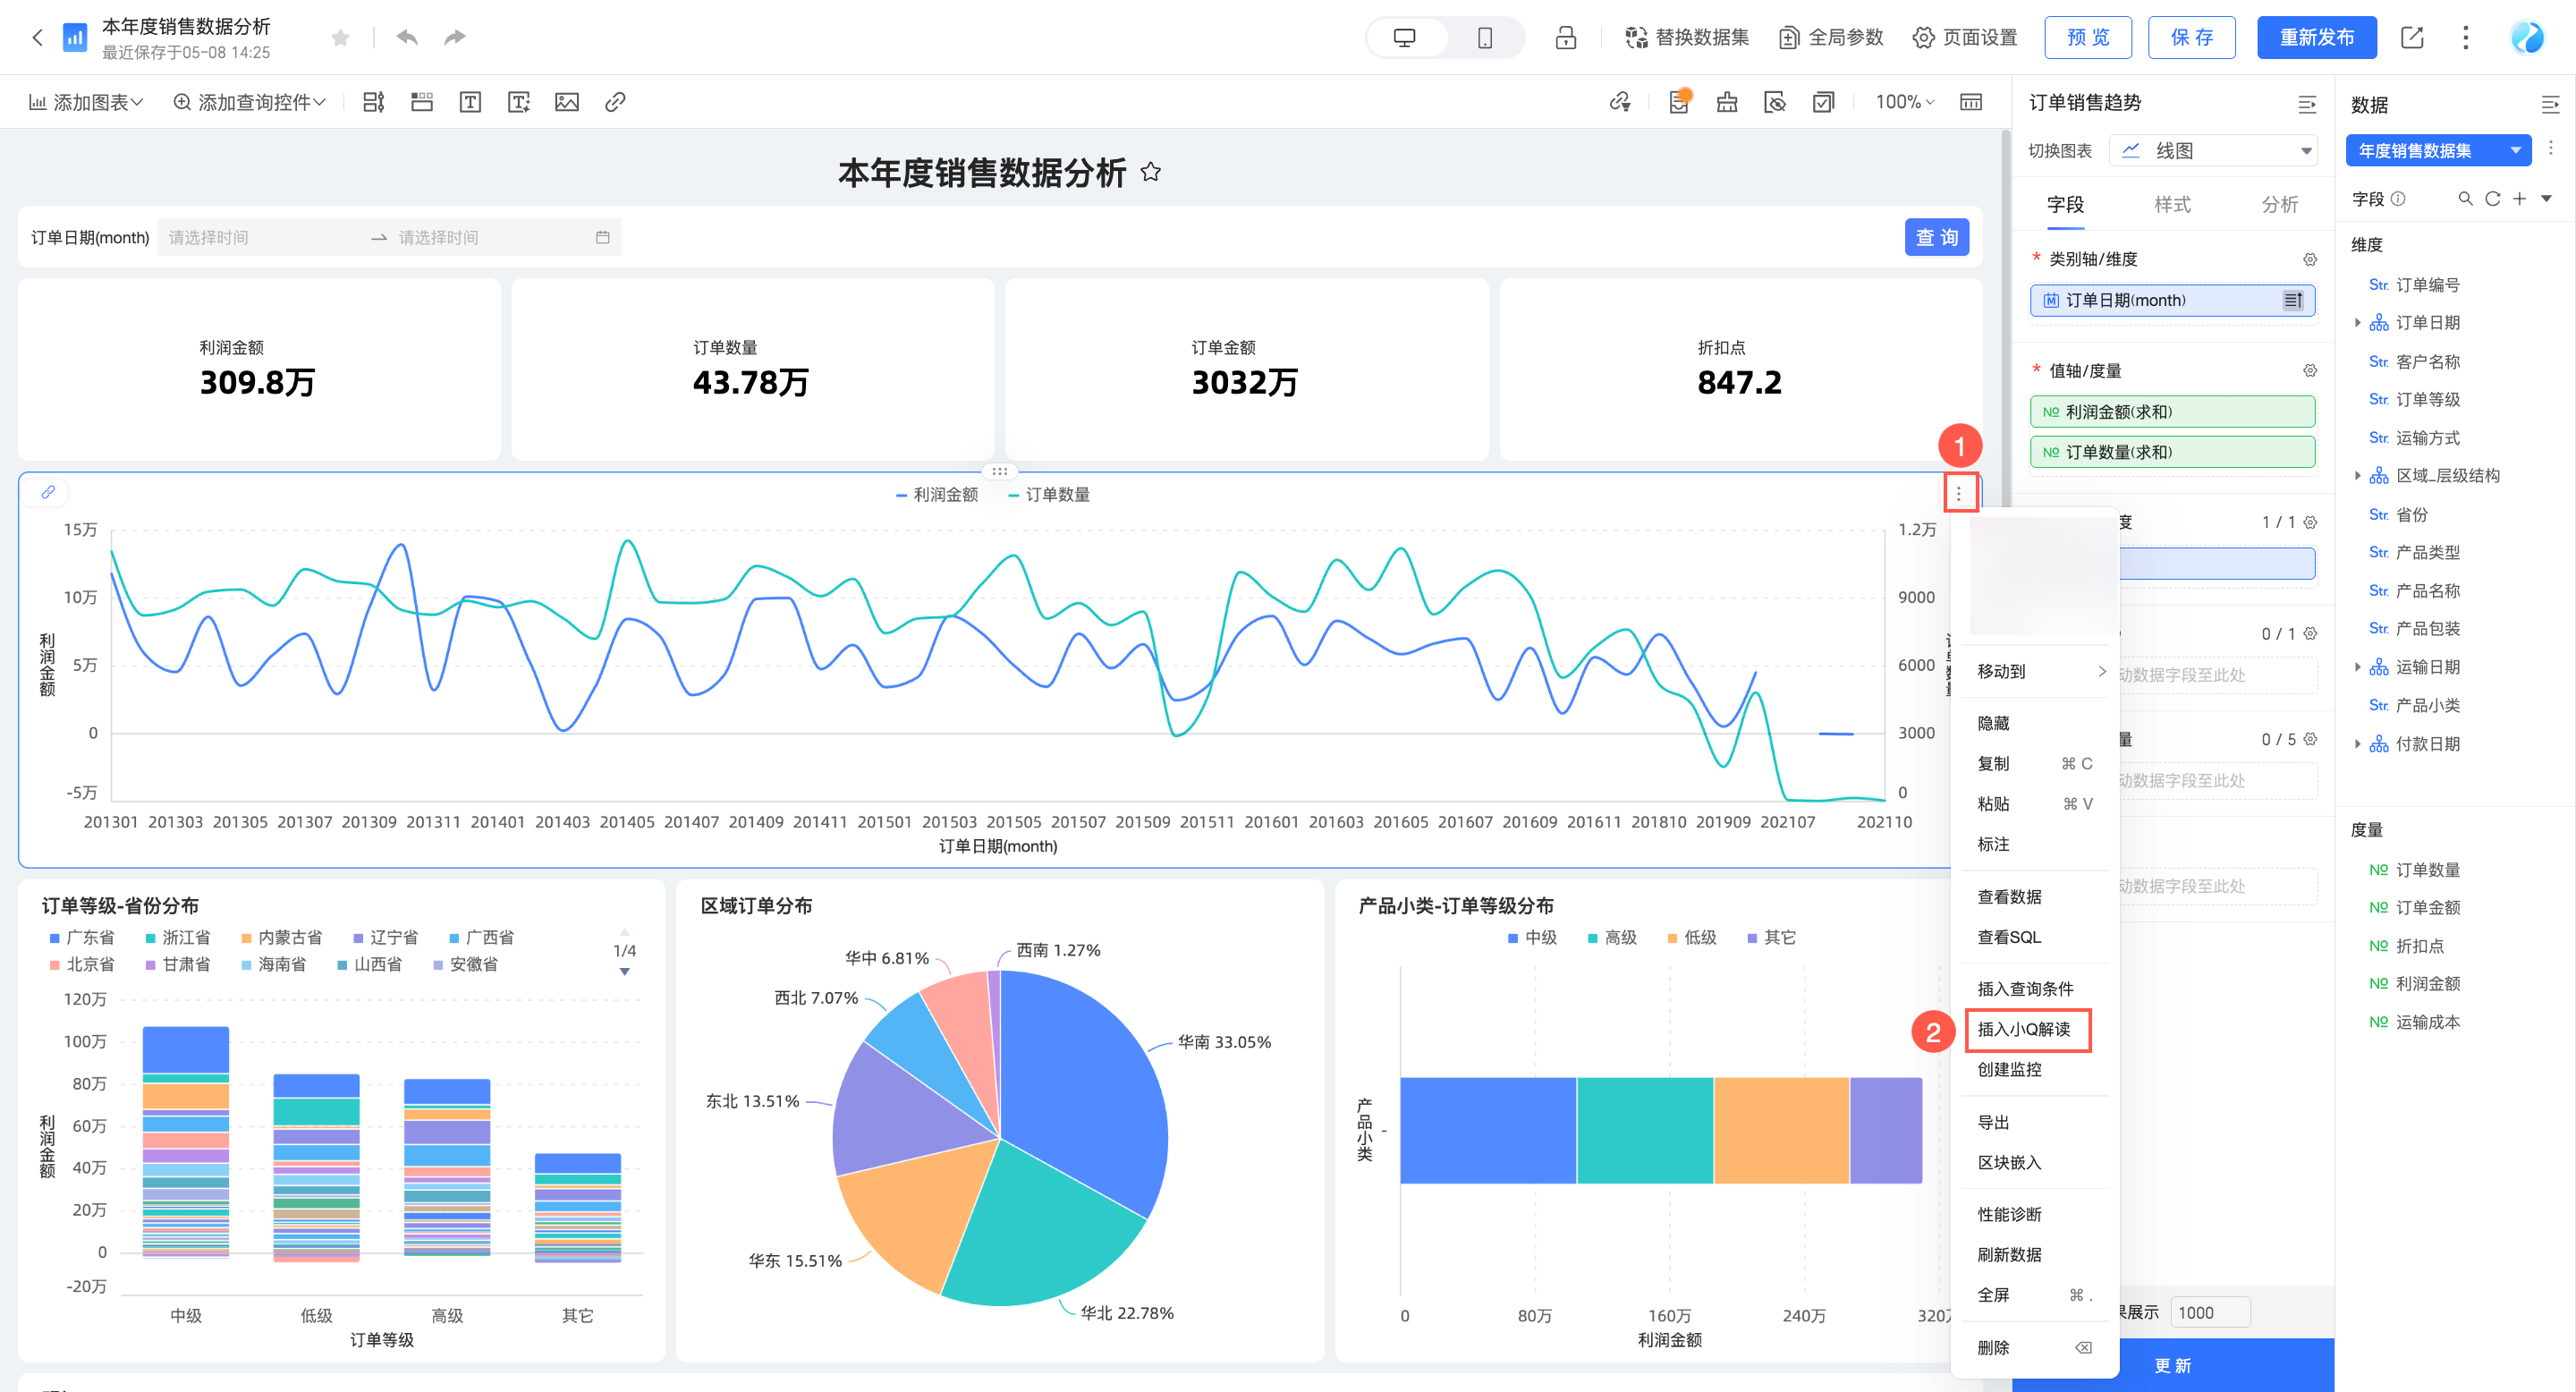The height and width of the screenshot is (1392, 2576).
Task: Click blue 广东省 legend swatch
Action: pyautogui.click(x=55, y=938)
